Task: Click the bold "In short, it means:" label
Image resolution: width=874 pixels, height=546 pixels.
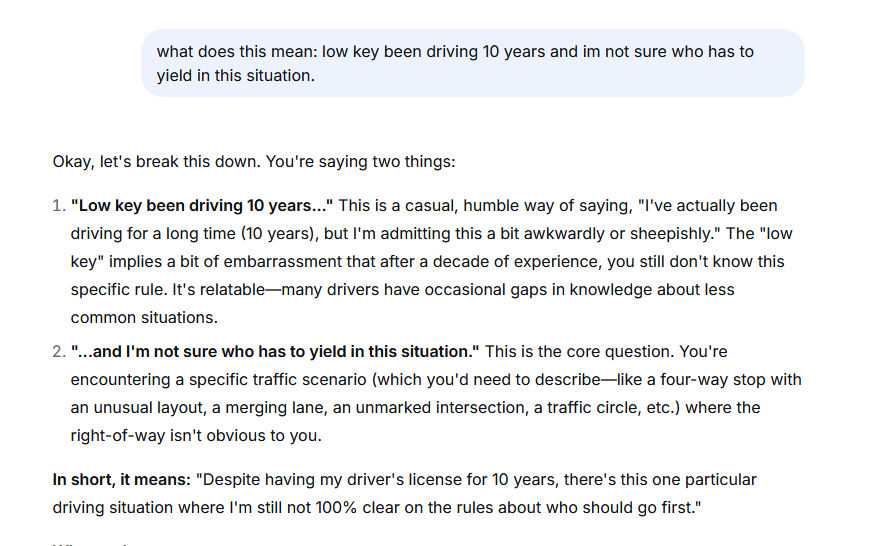Action: point(121,480)
